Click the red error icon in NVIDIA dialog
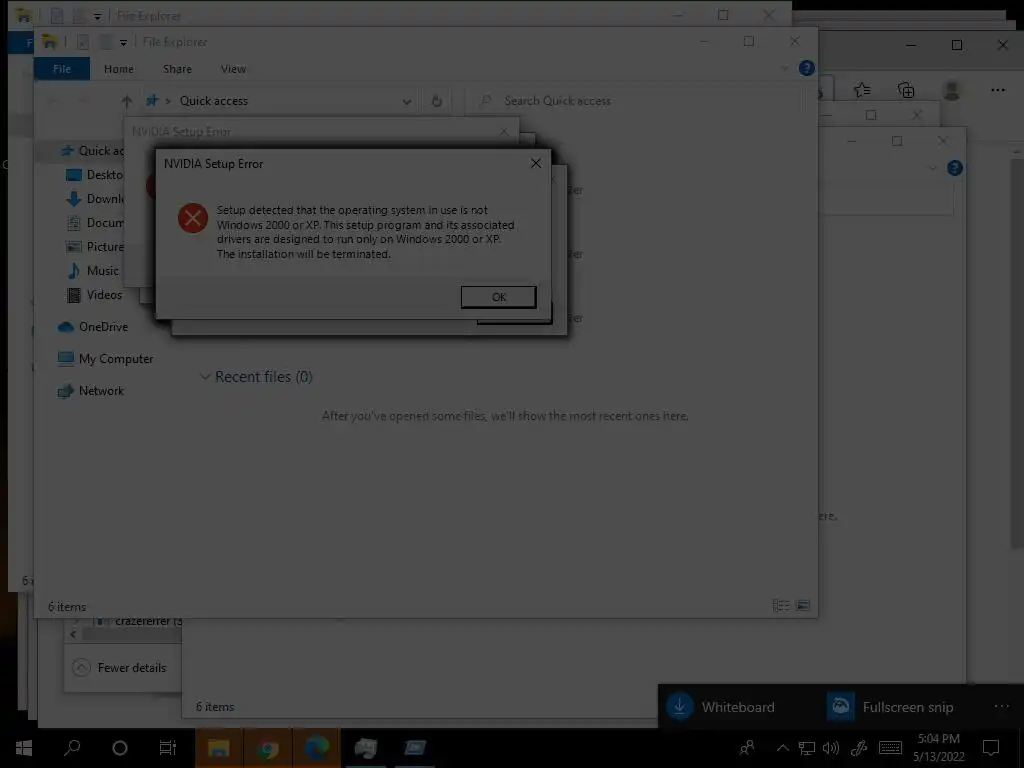Viewport: 1024px width, 768px height. click(x=193, y=218)
